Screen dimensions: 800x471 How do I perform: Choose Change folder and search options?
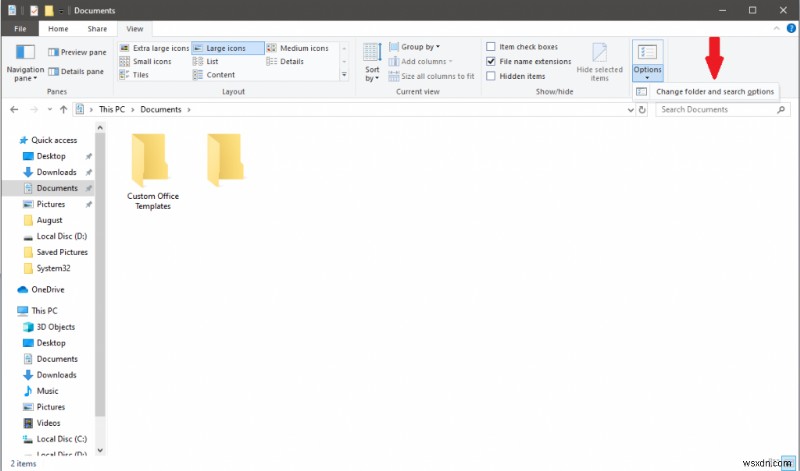(706, 92)
